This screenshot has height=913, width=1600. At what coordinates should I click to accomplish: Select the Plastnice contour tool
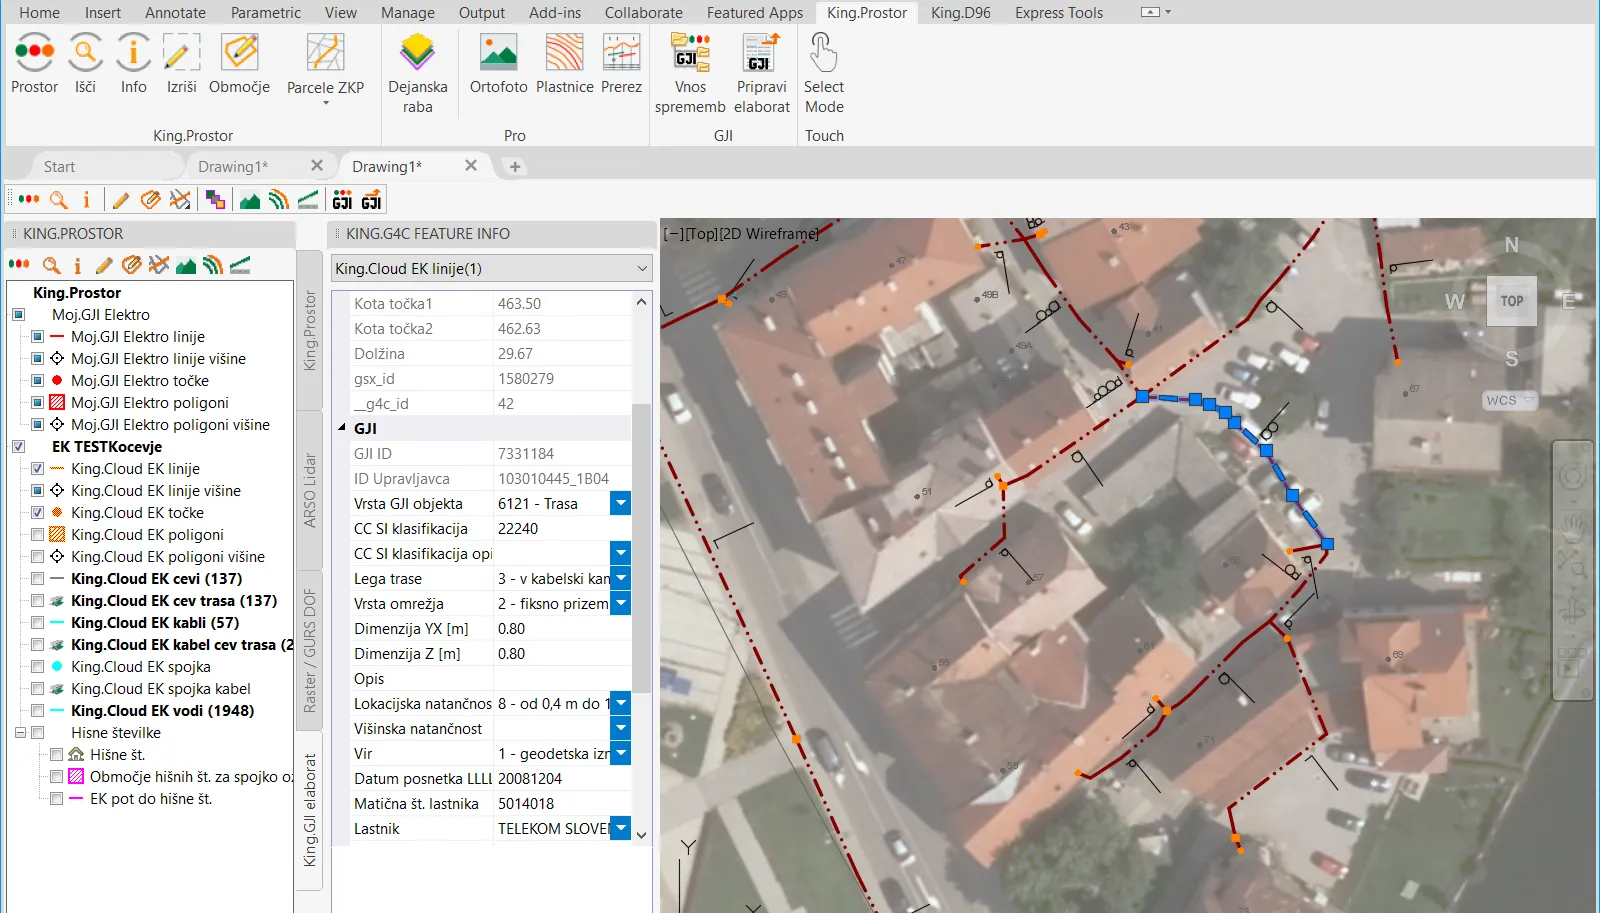[x=564, y=53]
